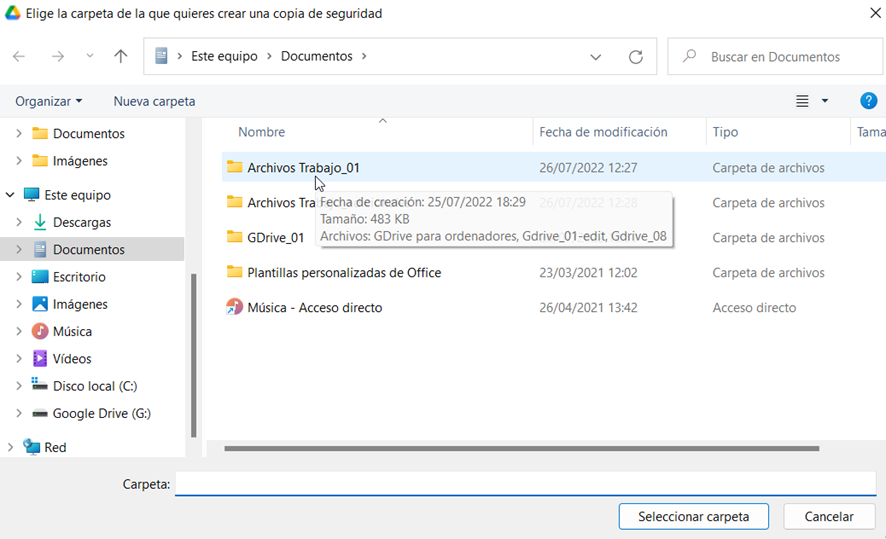Open the Descargas folder in sidebar
886x539 pixels.
[81, 222]
